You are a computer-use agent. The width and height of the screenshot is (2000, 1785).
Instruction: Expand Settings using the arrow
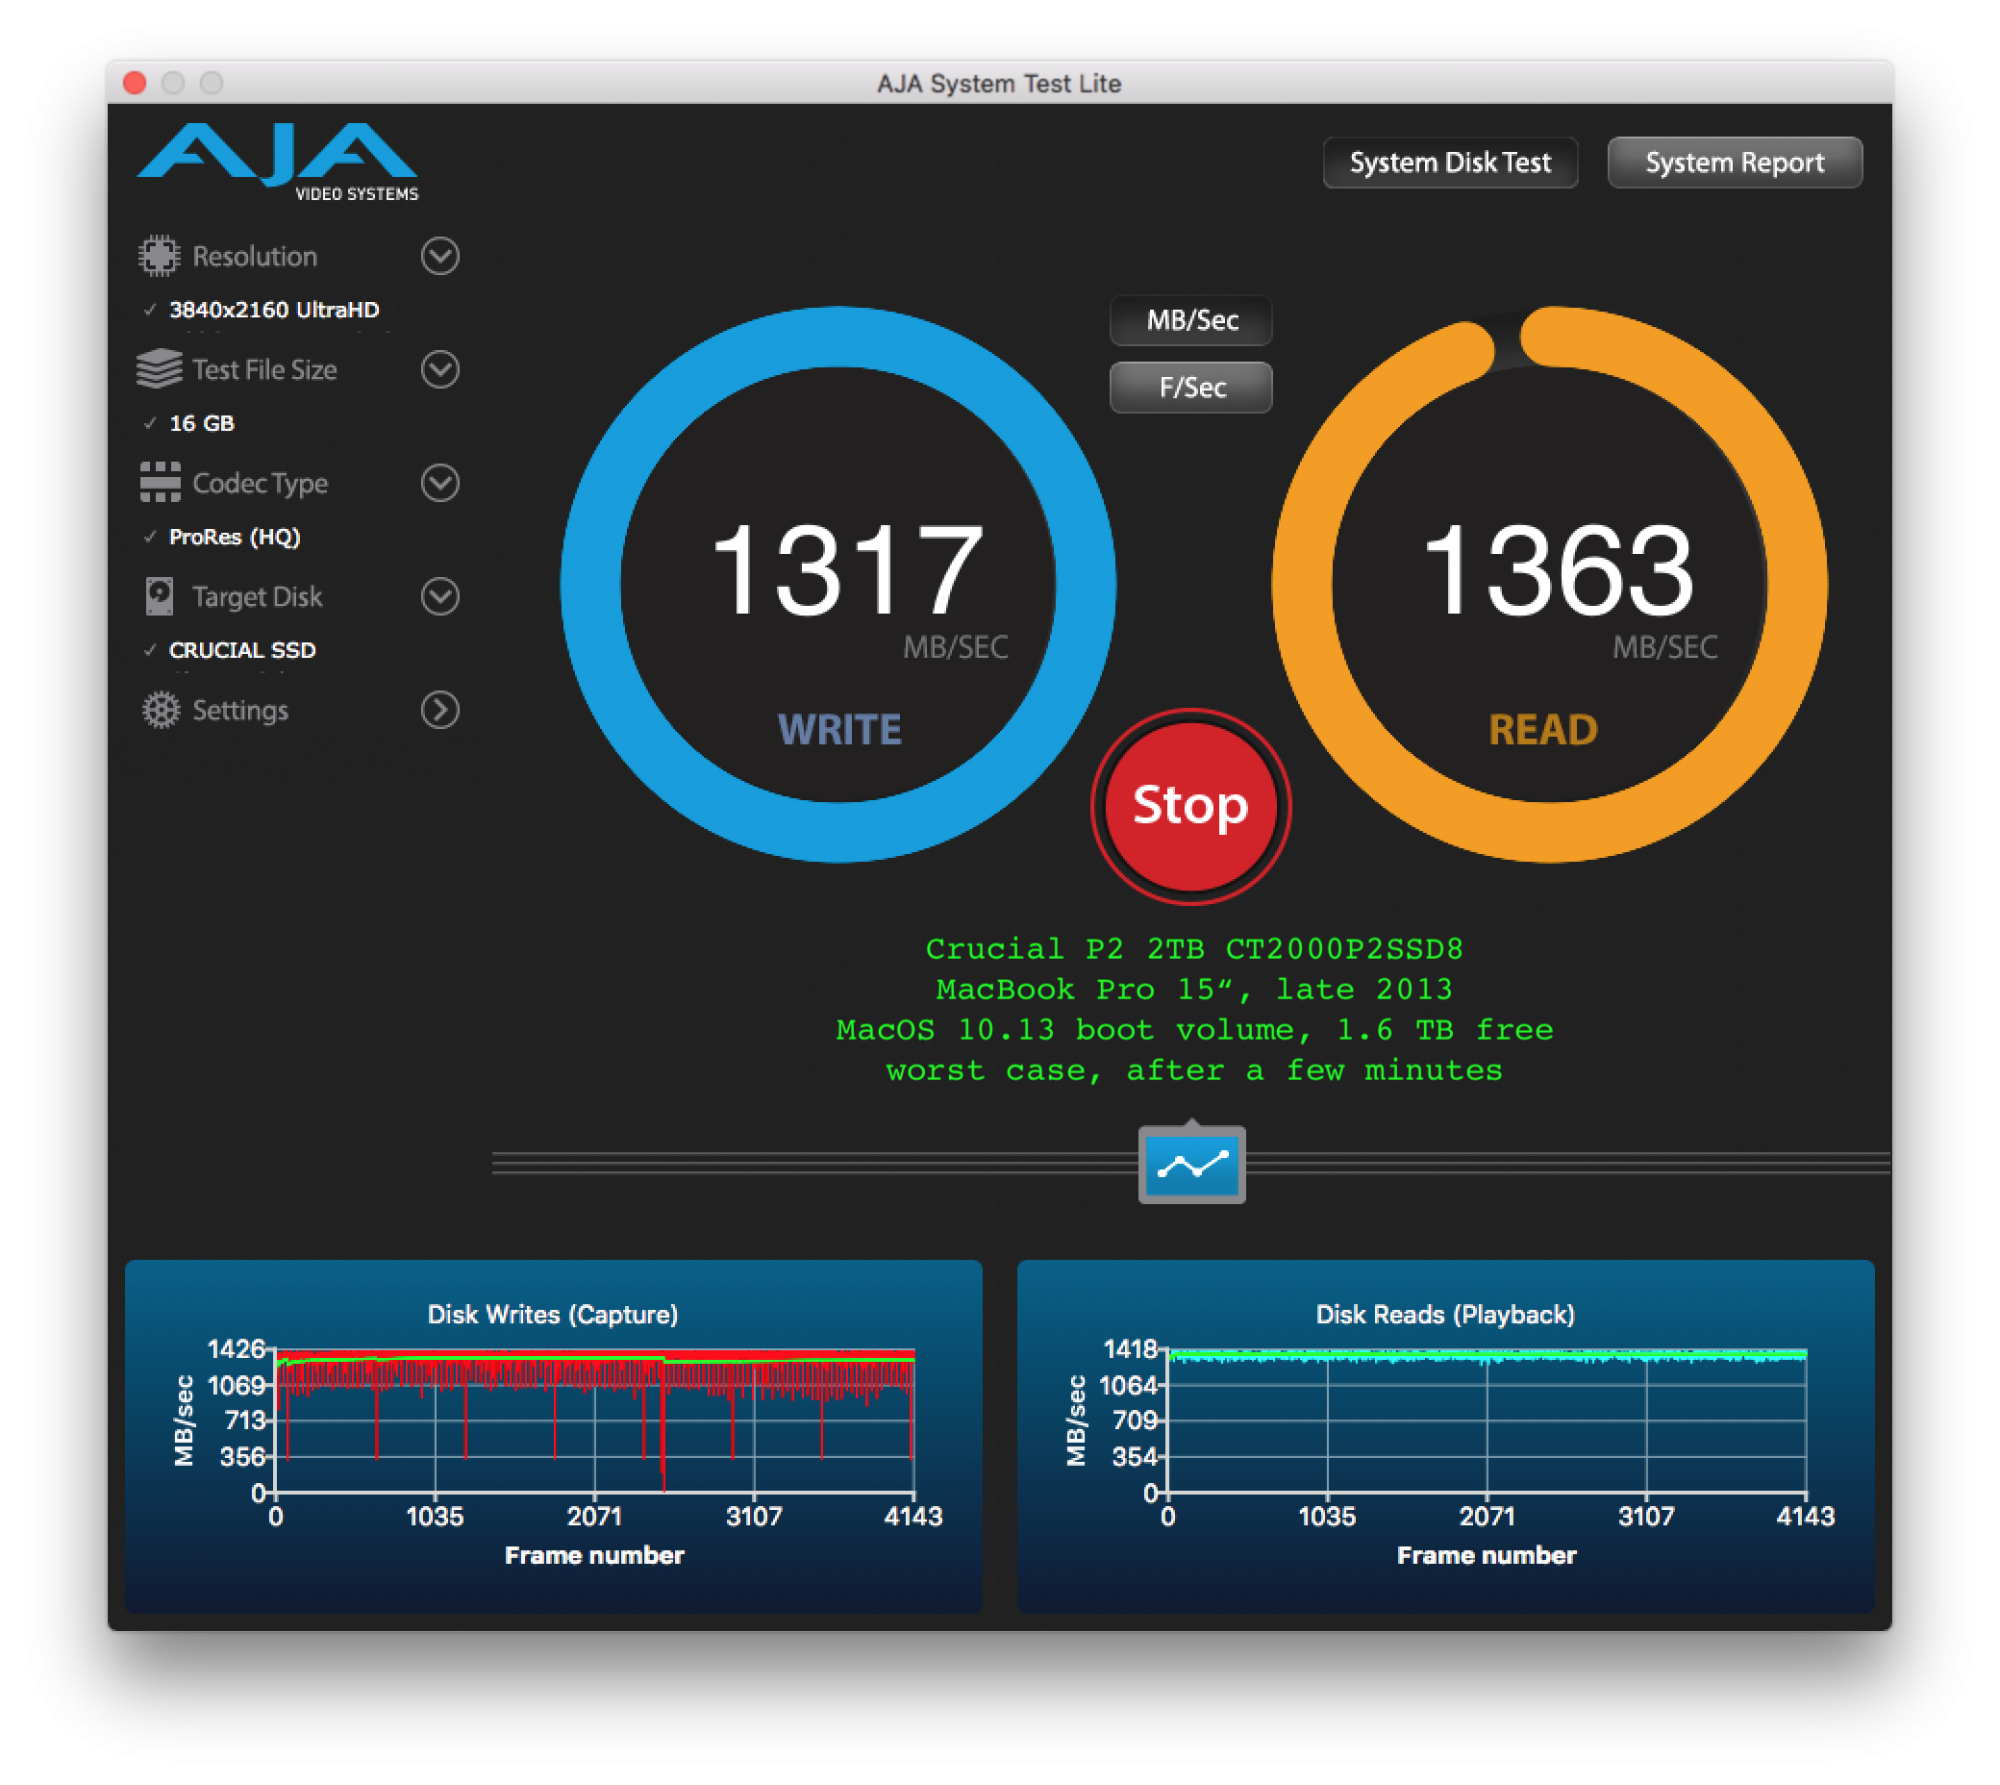click(438, 710)
